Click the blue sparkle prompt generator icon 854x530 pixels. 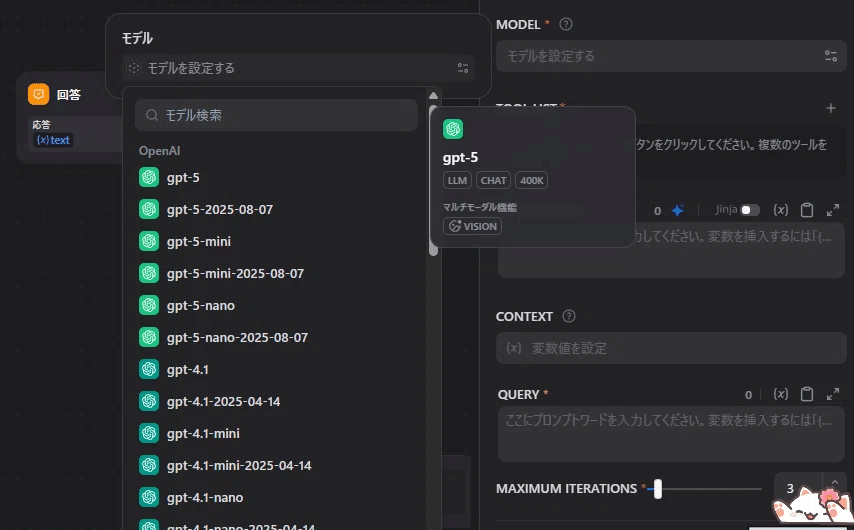(x=677, y=210)
